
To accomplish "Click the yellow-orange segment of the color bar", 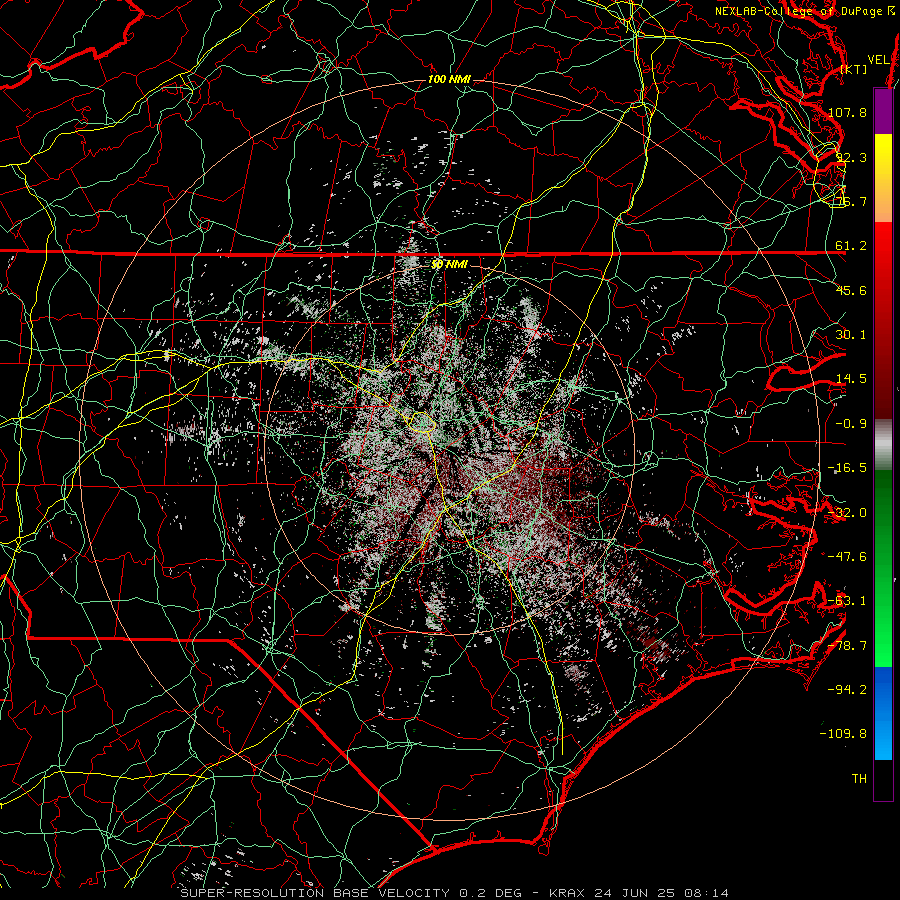I will [883, 178].
